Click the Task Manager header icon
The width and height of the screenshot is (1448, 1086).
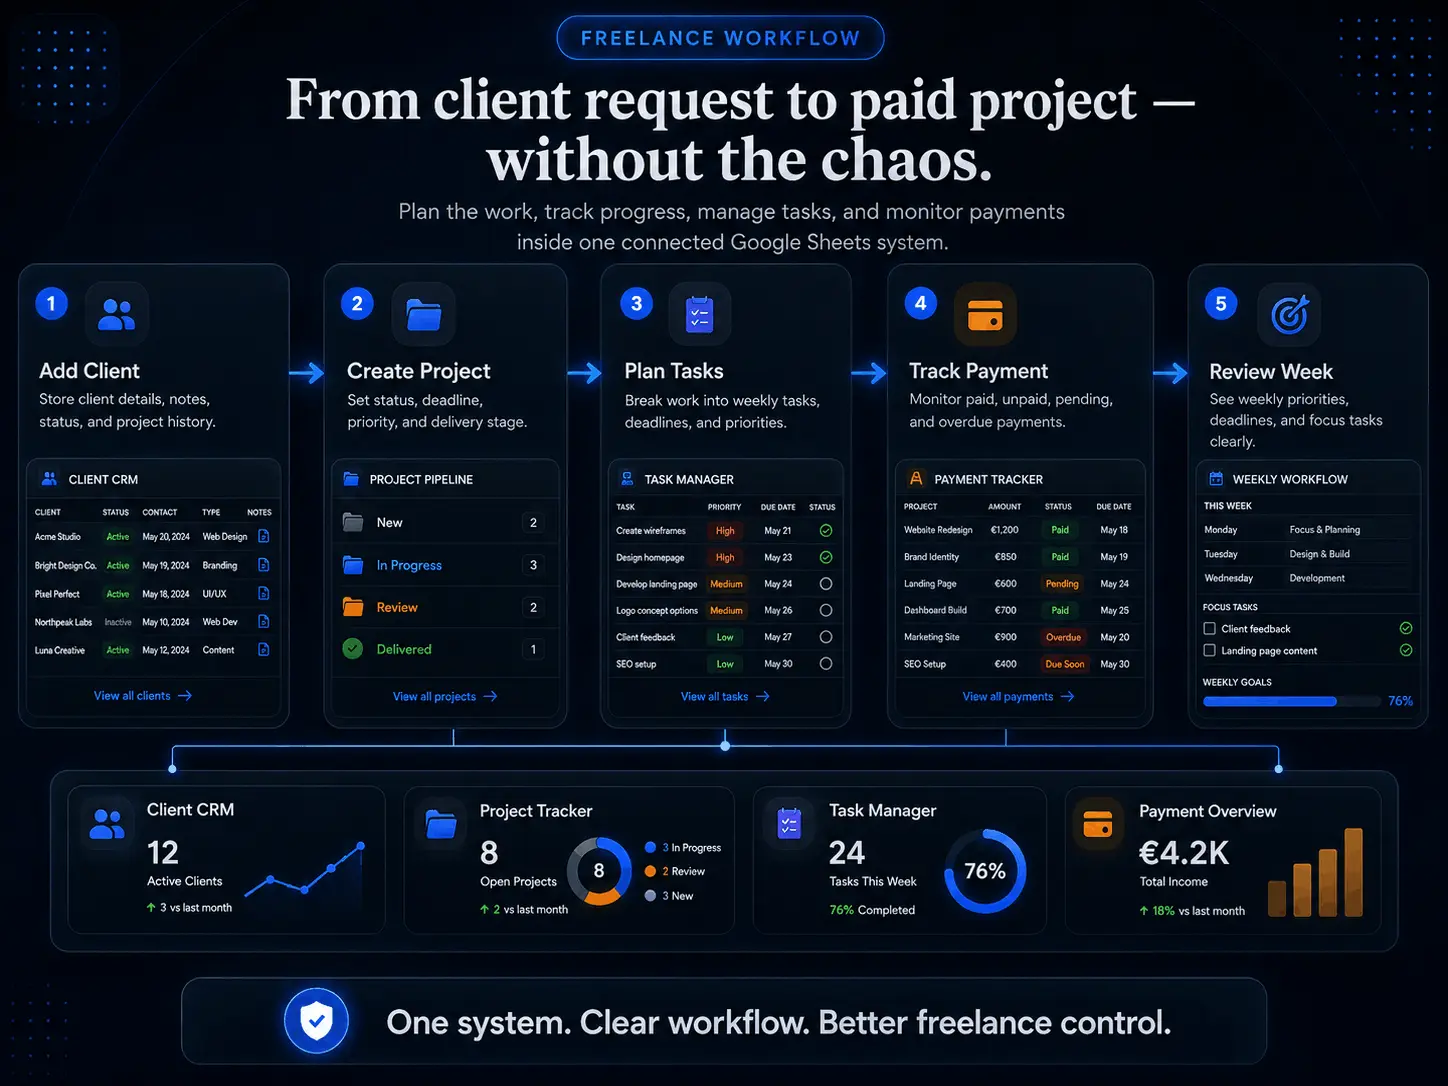[627, 479]
